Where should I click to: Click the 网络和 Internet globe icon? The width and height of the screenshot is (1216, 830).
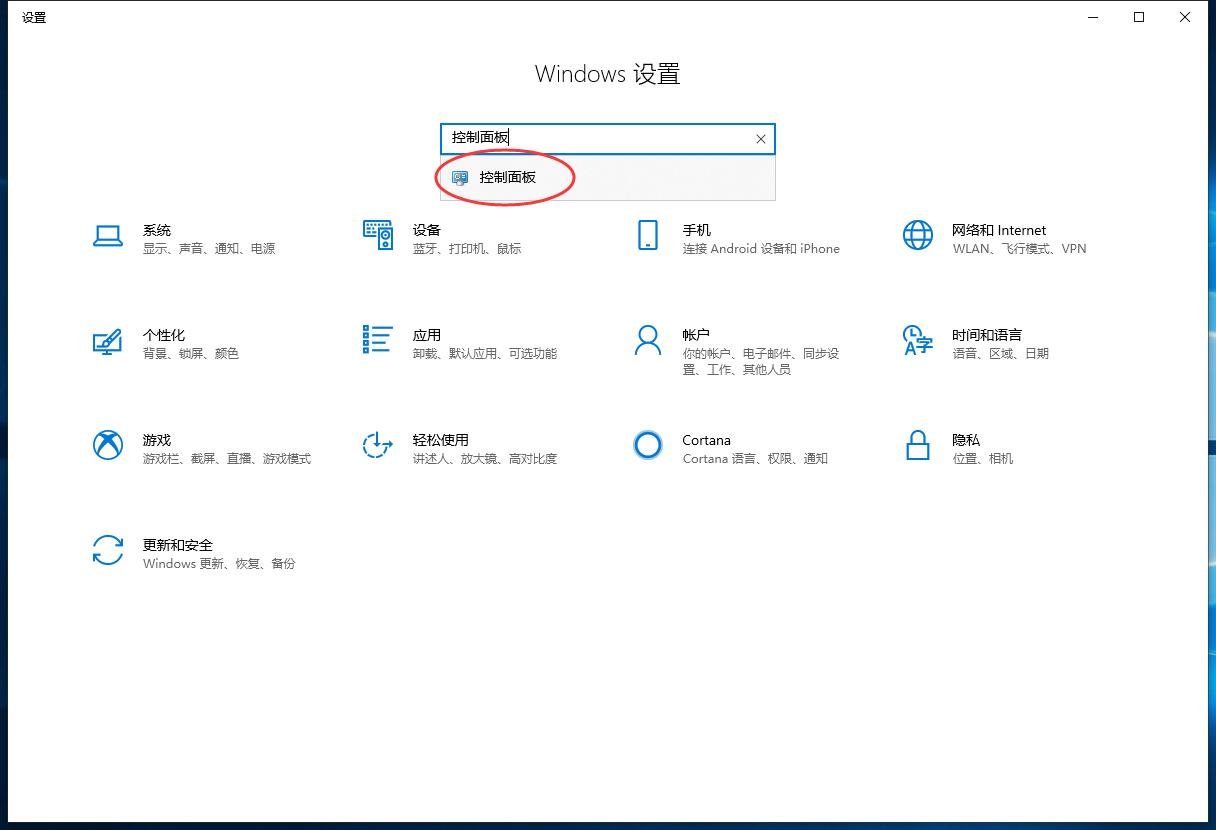click(x=917, y=236)
